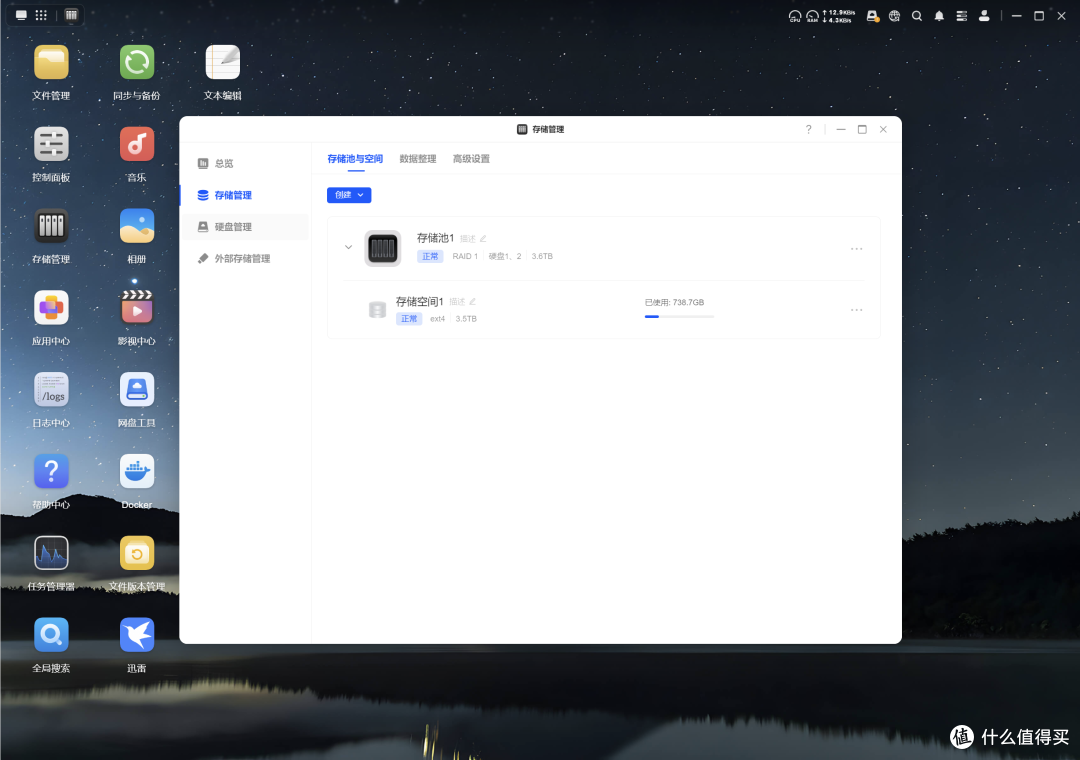Viewport: 1080px width, 760px height.
Task: Launch the Docker app
Action: coord(136,471)
